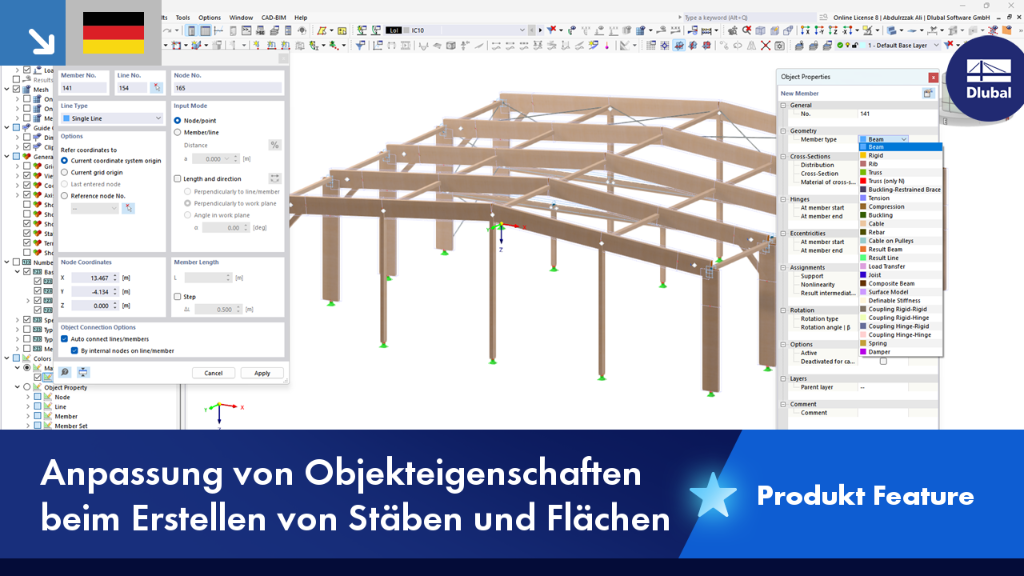
Task: Click the X node coordinate field
Action: [x=95, y=278]
